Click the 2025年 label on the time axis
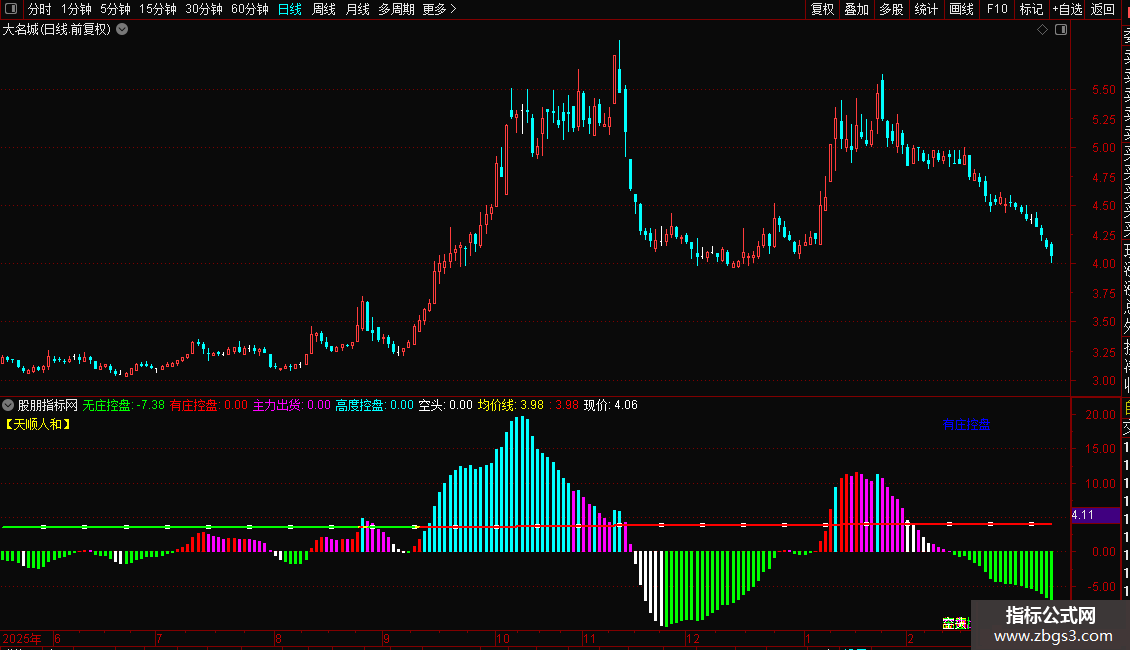Screen dimensions: 1130x650 pos(22,638)
